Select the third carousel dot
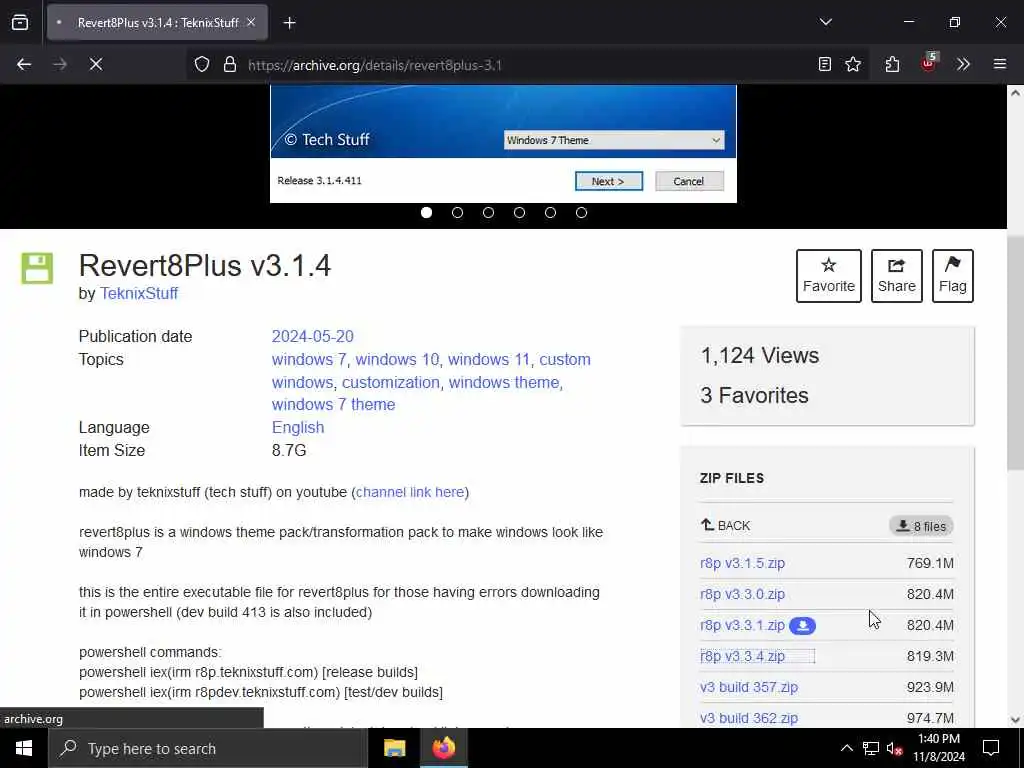 tap(488, 212)
